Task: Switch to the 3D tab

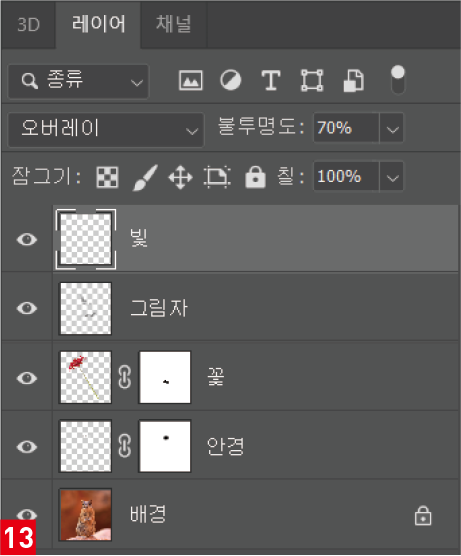Action: point(28,25)
